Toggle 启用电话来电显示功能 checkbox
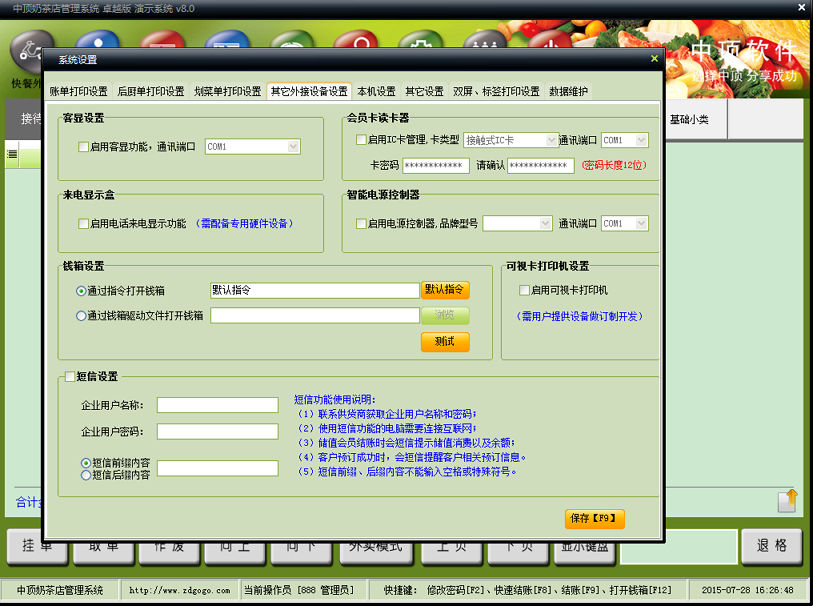This screenshot has width=813, height=606. tap(83, 223)
